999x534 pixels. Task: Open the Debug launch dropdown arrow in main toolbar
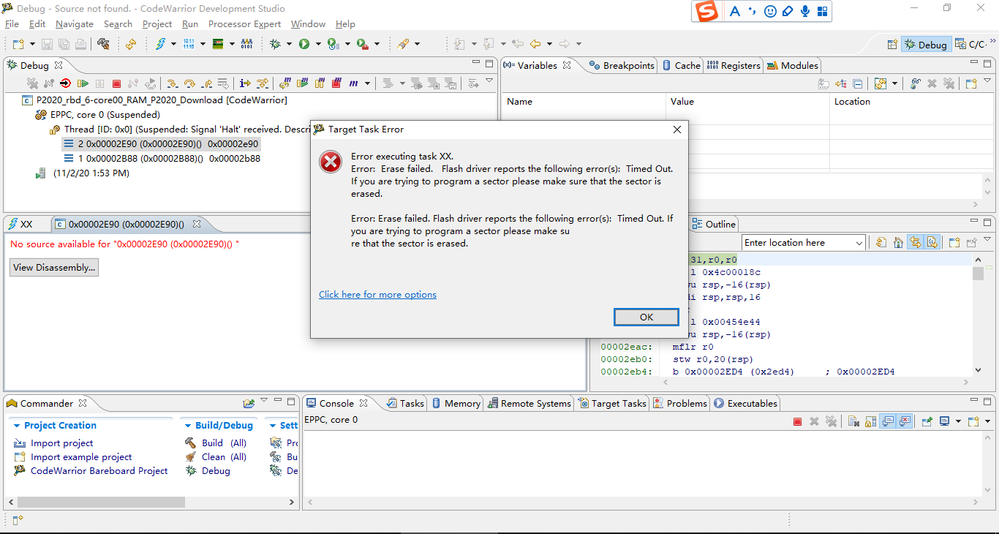(x=289, y=44)
